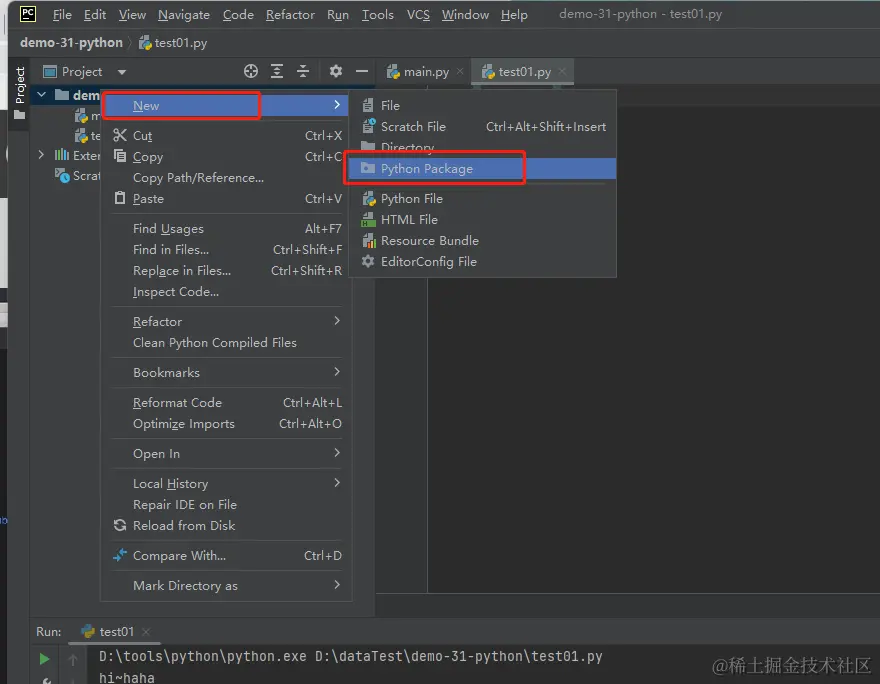This screenshot has height=684, width=880.
Task: Choose Repair IDE on File
Action: click(x=227, y=504)
